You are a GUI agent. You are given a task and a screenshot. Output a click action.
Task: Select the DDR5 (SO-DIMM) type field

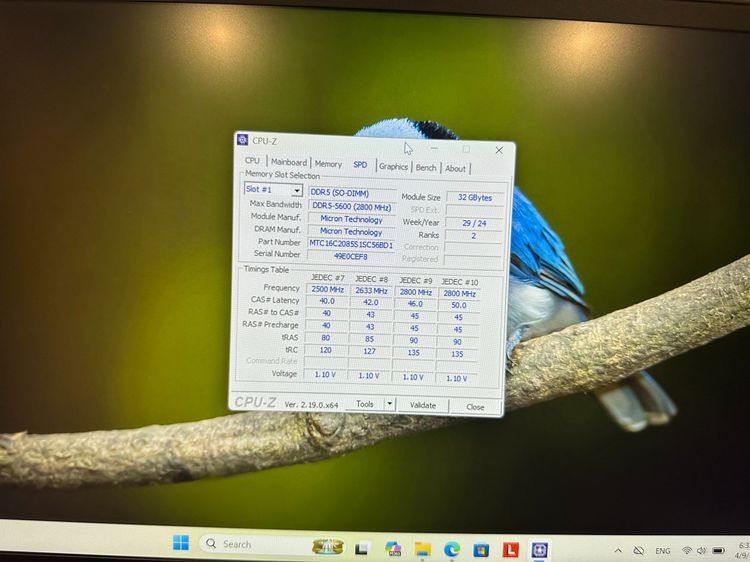click(353, 193)
